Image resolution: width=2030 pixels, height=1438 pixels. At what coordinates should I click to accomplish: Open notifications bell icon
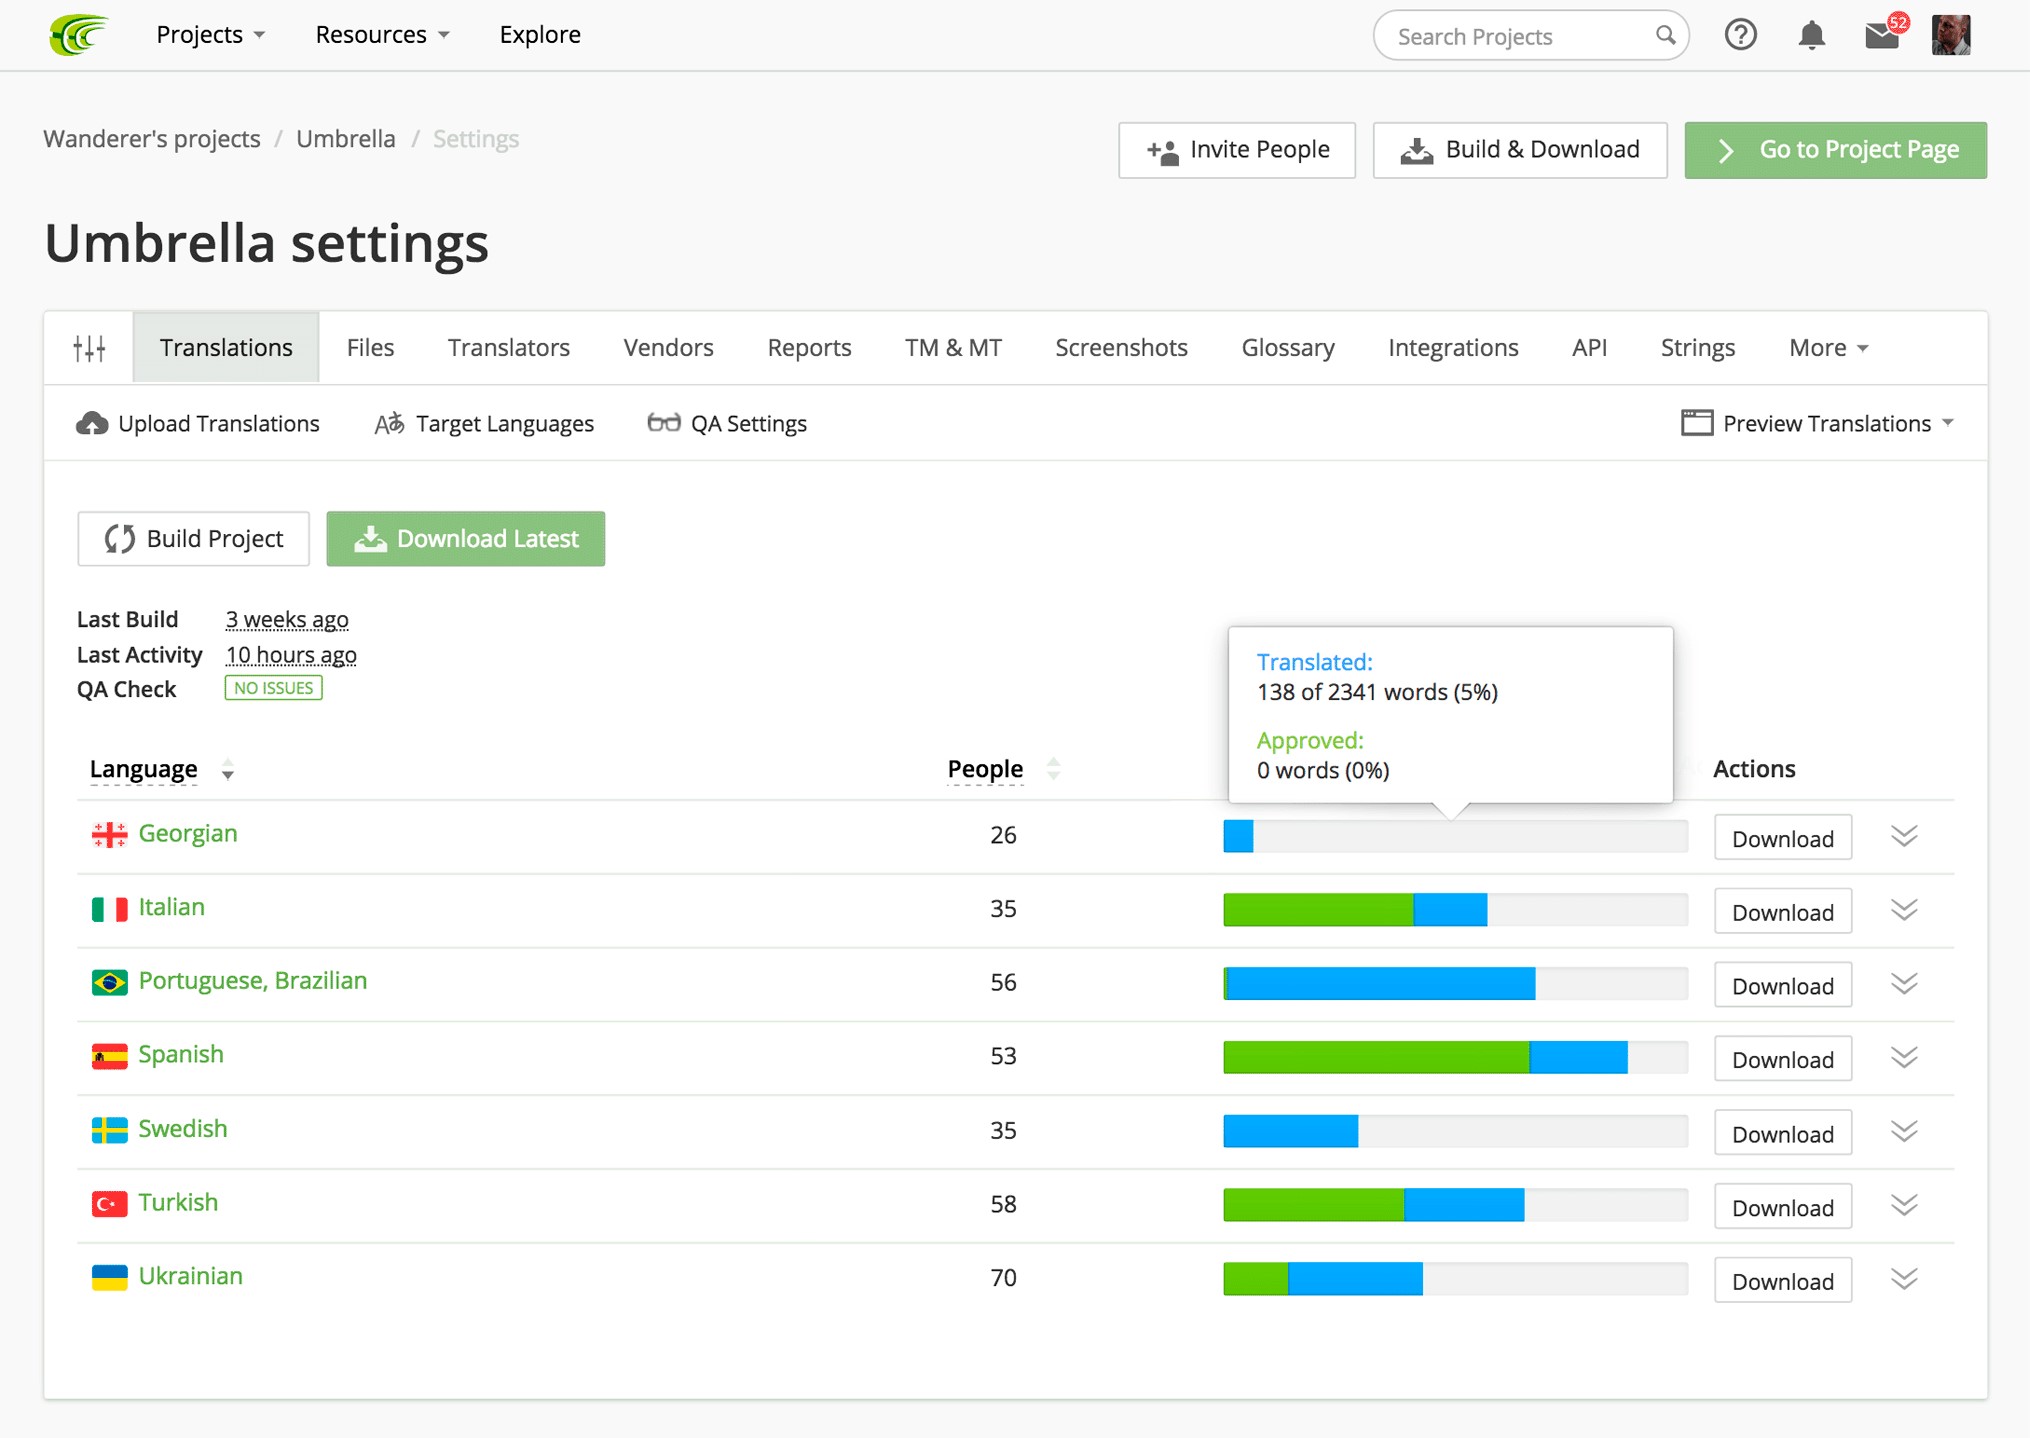1811,35
